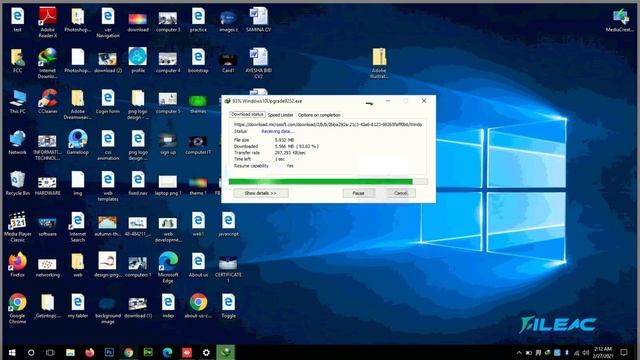Open Task View on taskbar
640x360 pixels.
pyautogui.click(x=50, y=352)
